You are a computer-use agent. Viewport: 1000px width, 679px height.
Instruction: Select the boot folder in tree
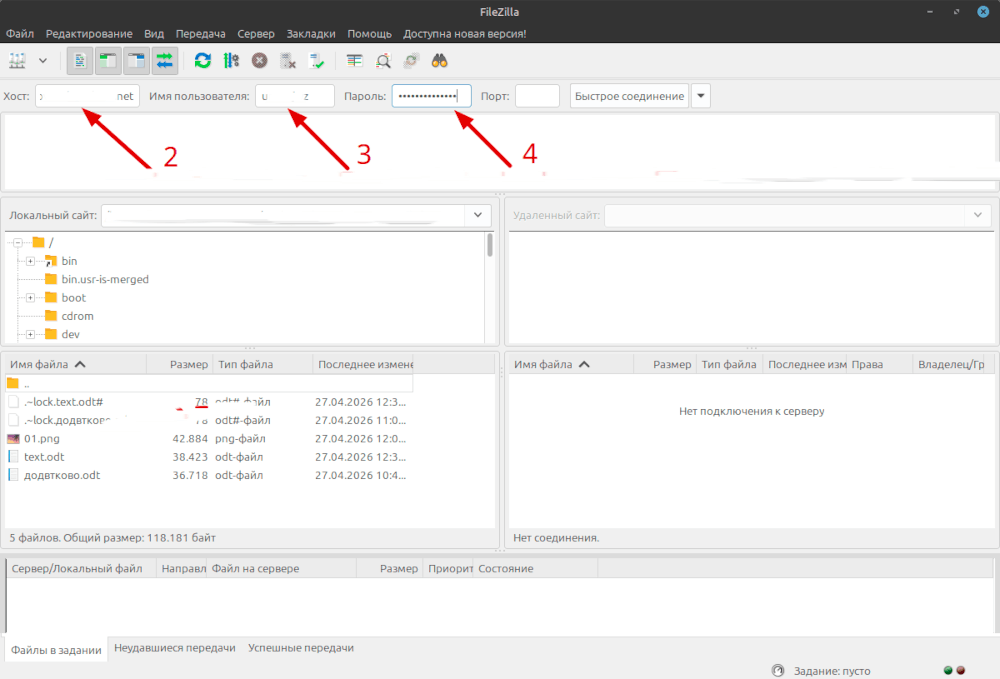click(73, 298)
